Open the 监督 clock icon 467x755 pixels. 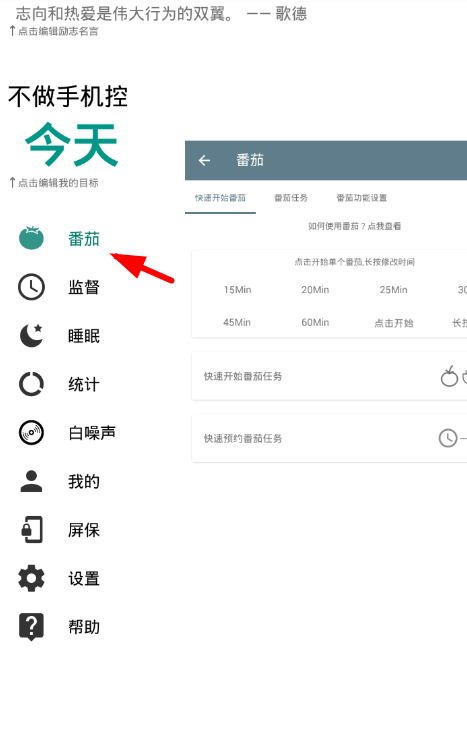[x=31, y=287]
